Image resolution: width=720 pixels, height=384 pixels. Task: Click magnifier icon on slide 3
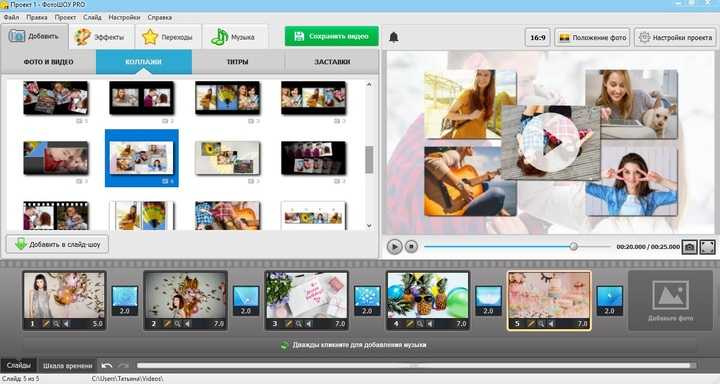[298, 324]
